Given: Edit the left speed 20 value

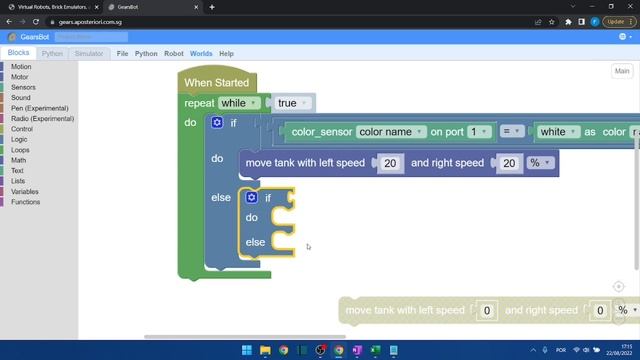Looking at the screenshot, I should click(x=390, y=163).
